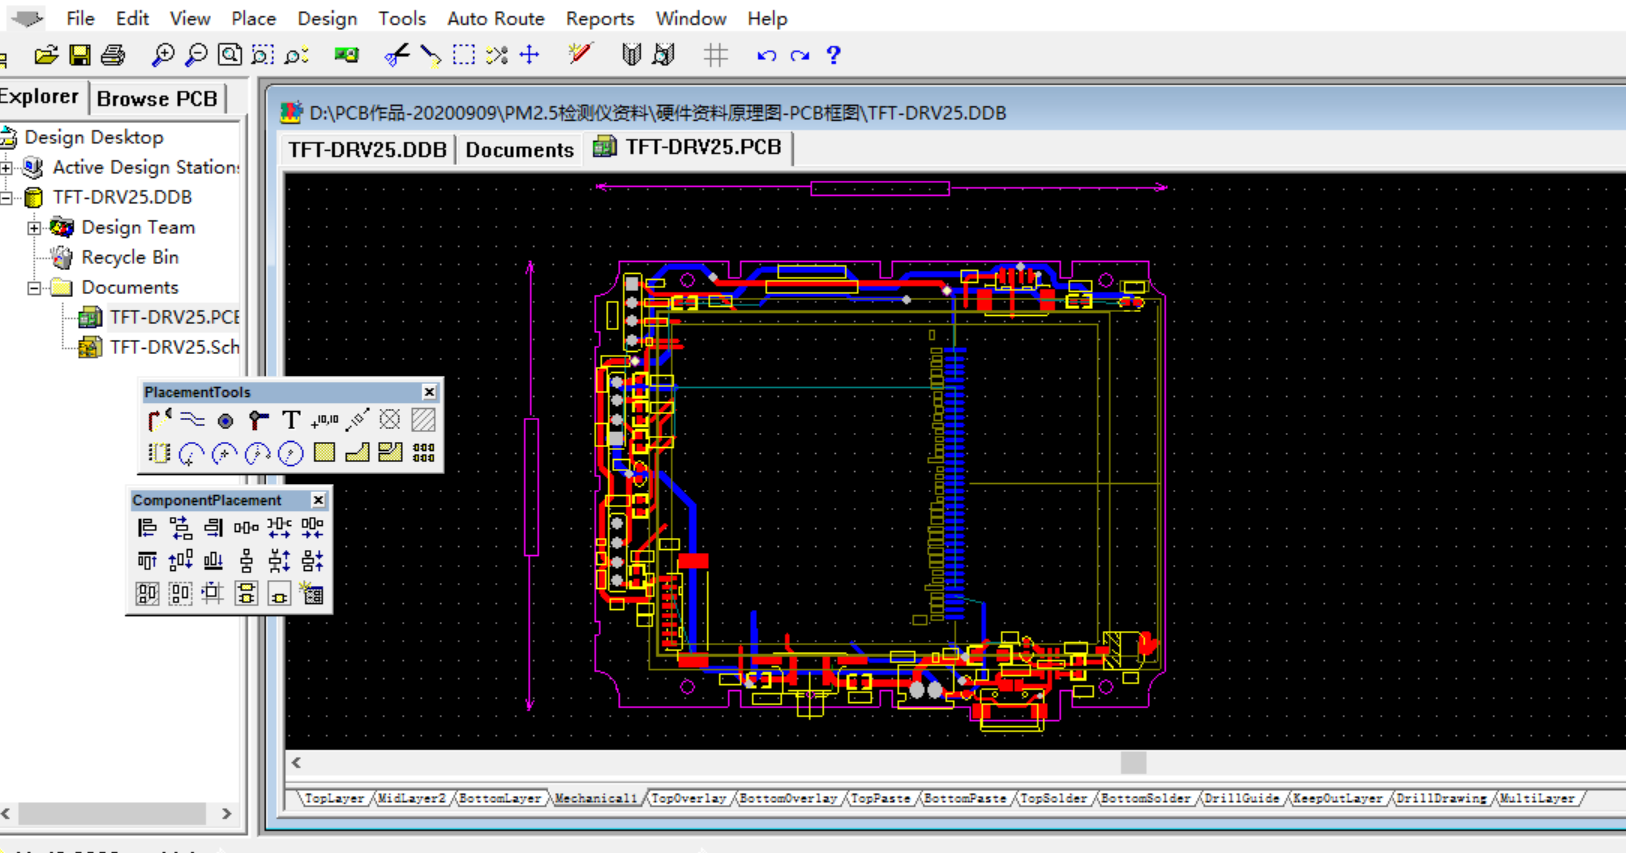Expand the Active Design Stations node
1626x853 pixels.
point(7,167)
